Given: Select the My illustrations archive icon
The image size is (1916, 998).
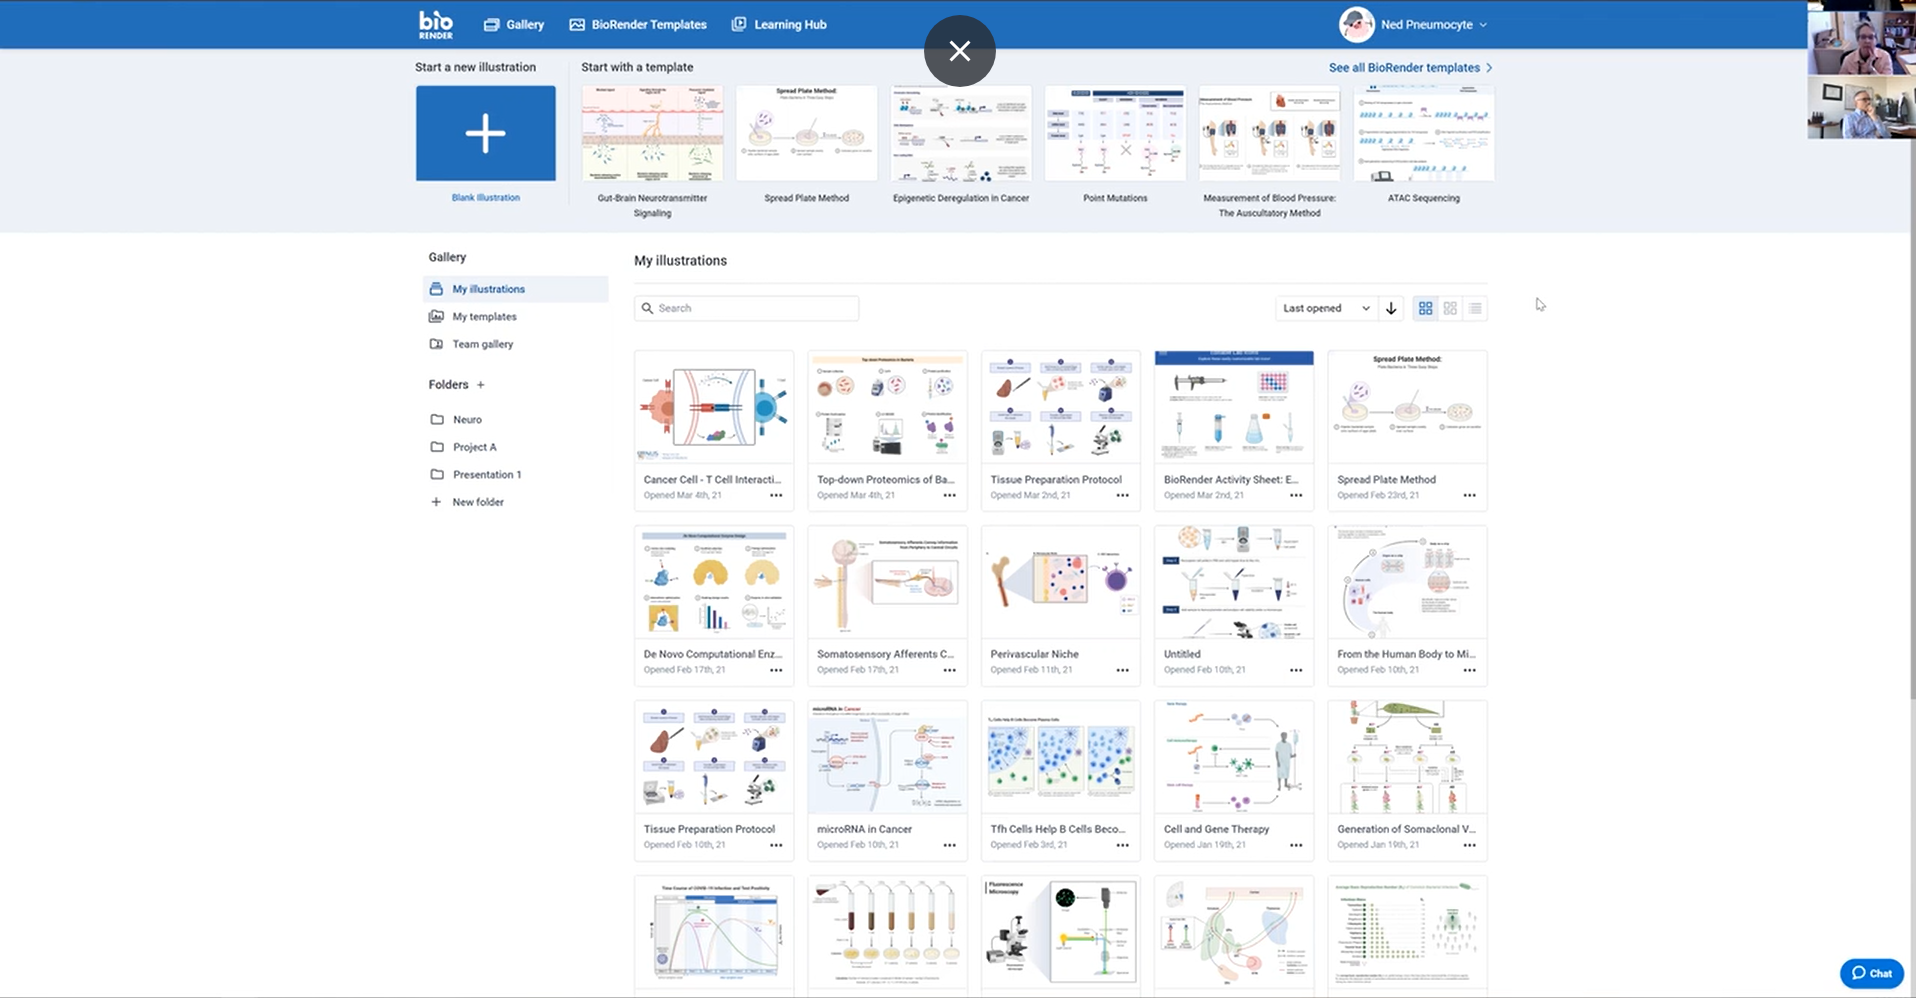Looking at the screenshot, I should [x=437, y=288].
